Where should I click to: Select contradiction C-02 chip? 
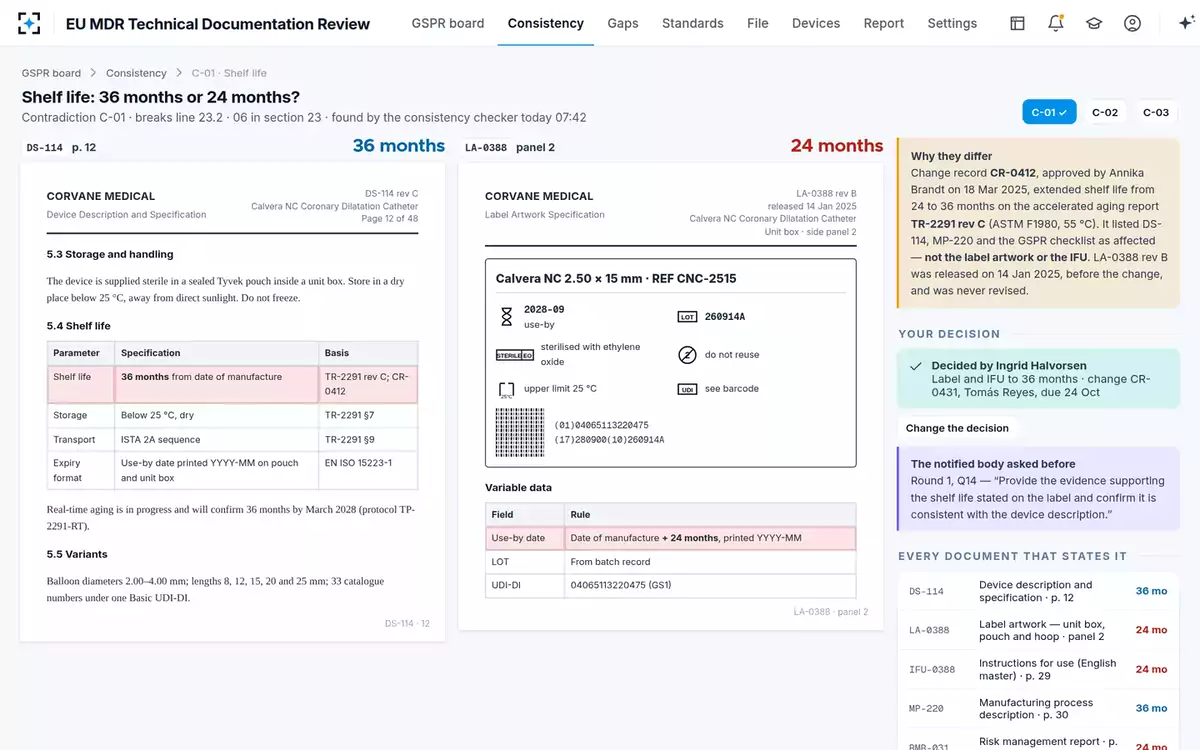click(x=1105, y=112)
